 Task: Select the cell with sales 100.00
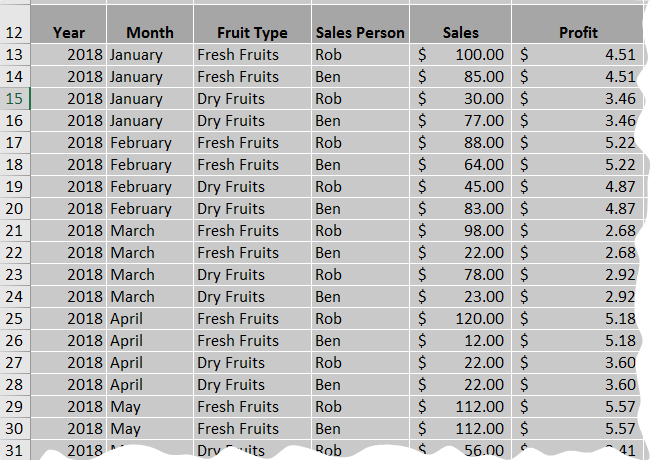pyautogui.click(x=461, y=55)
